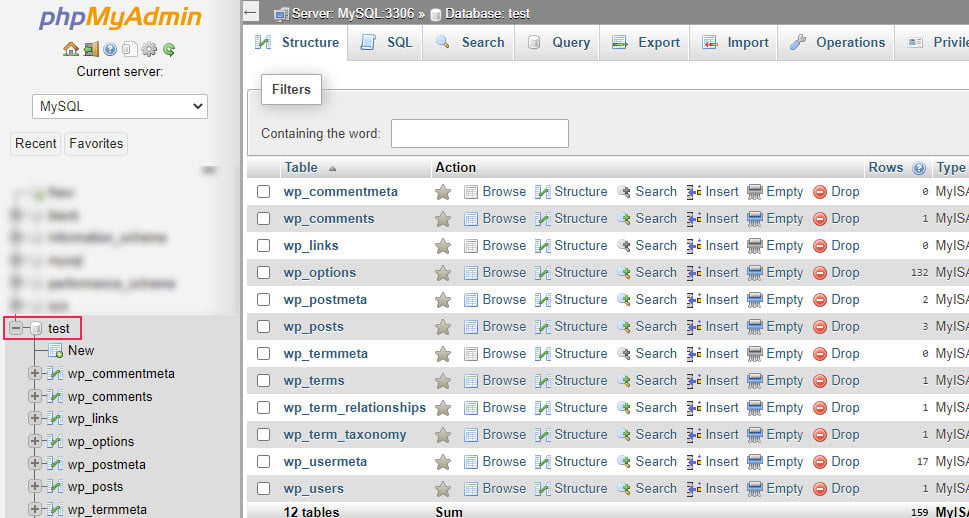Check the wp_comments row checkbox
The width and height of the screenshot is (969, 518).
tap(264, 218)
